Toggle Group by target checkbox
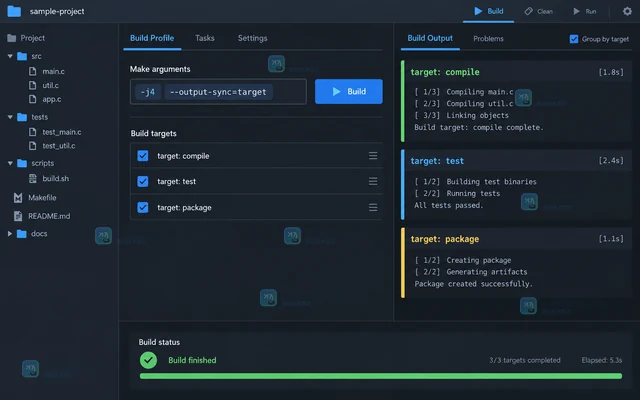This screenshot has width=640, height=400. pos(574,39)
